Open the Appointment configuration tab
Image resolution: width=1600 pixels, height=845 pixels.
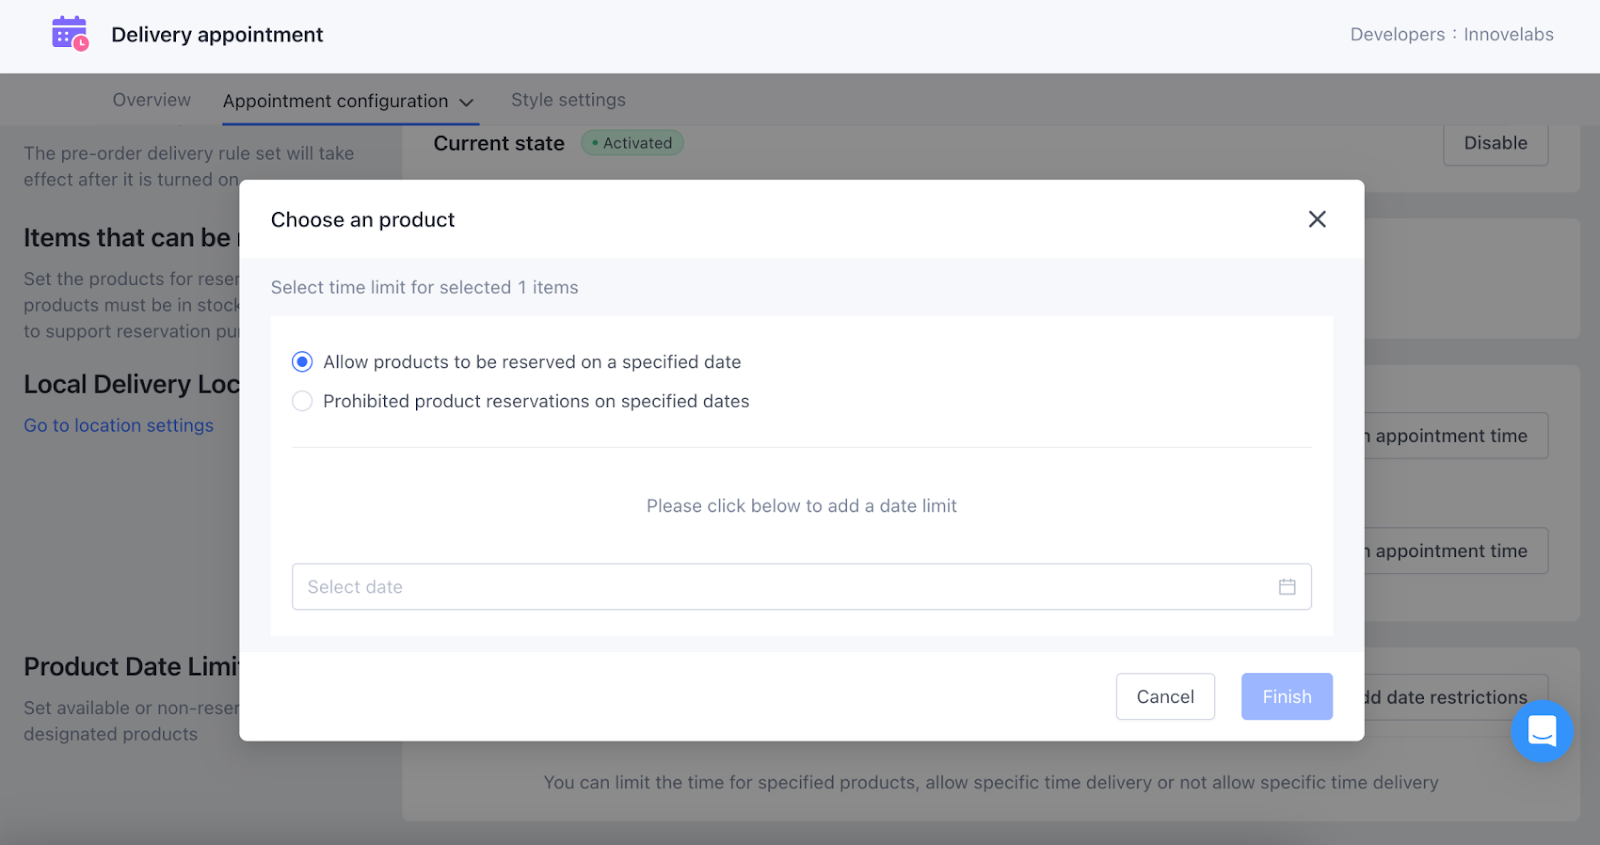point(335,101)
